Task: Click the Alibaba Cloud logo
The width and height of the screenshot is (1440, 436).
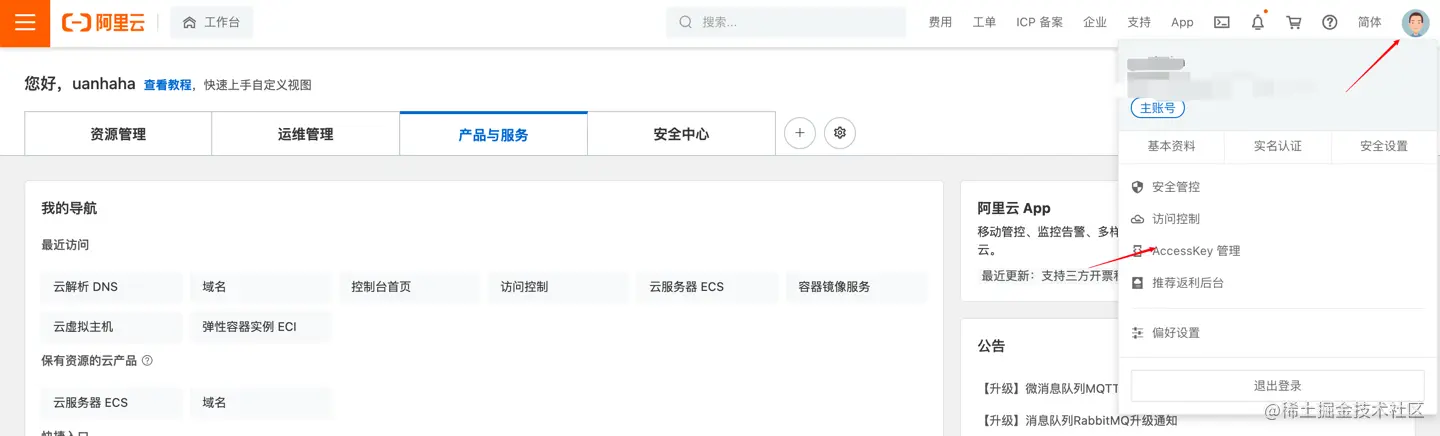Action: 104,23
